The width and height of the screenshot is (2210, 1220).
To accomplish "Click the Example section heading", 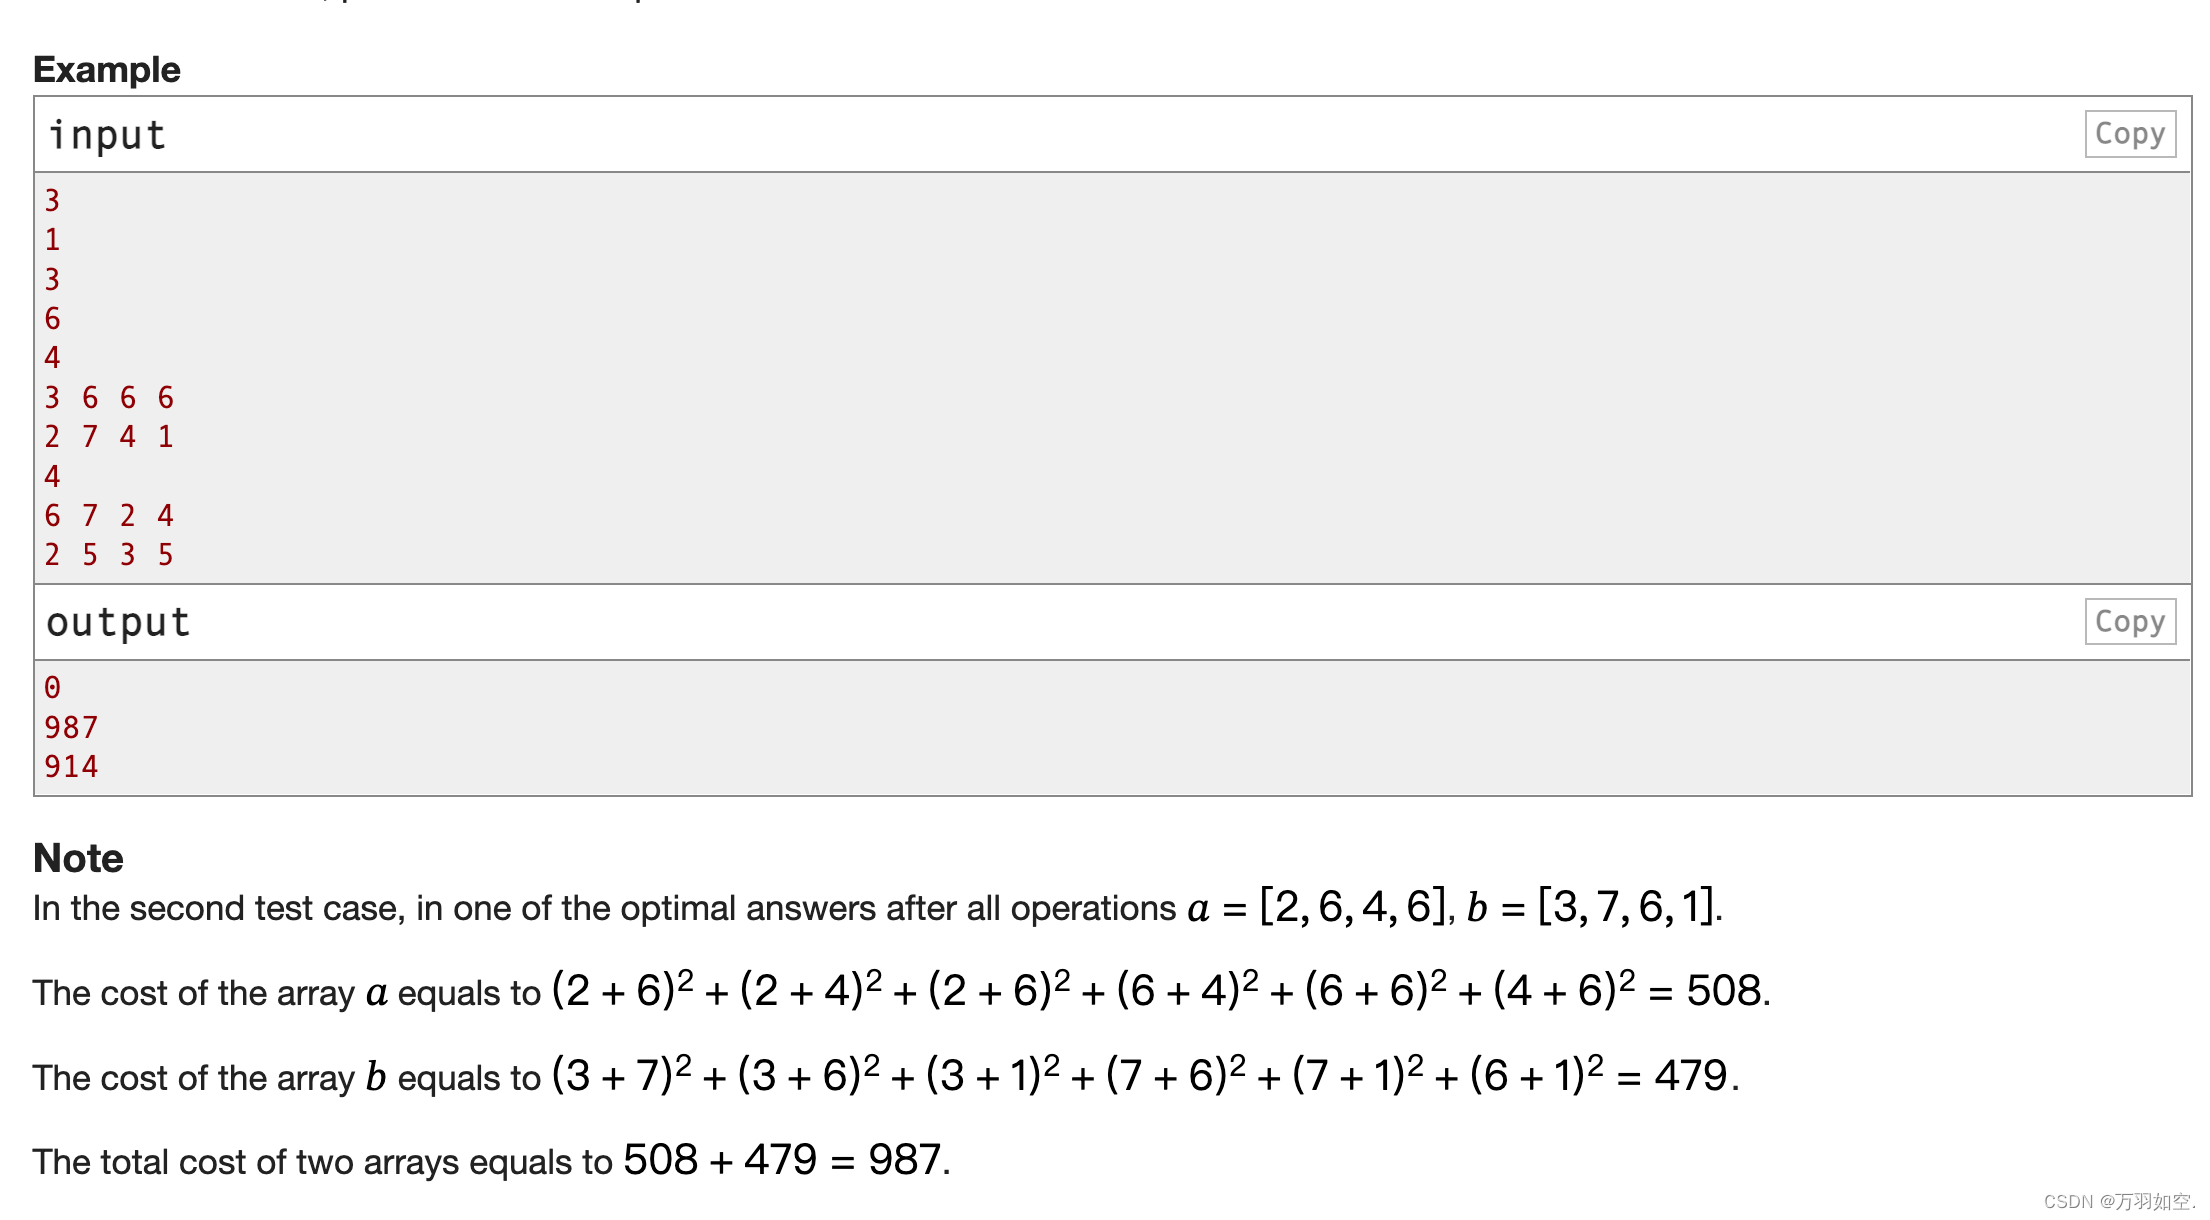I will 106,69.
